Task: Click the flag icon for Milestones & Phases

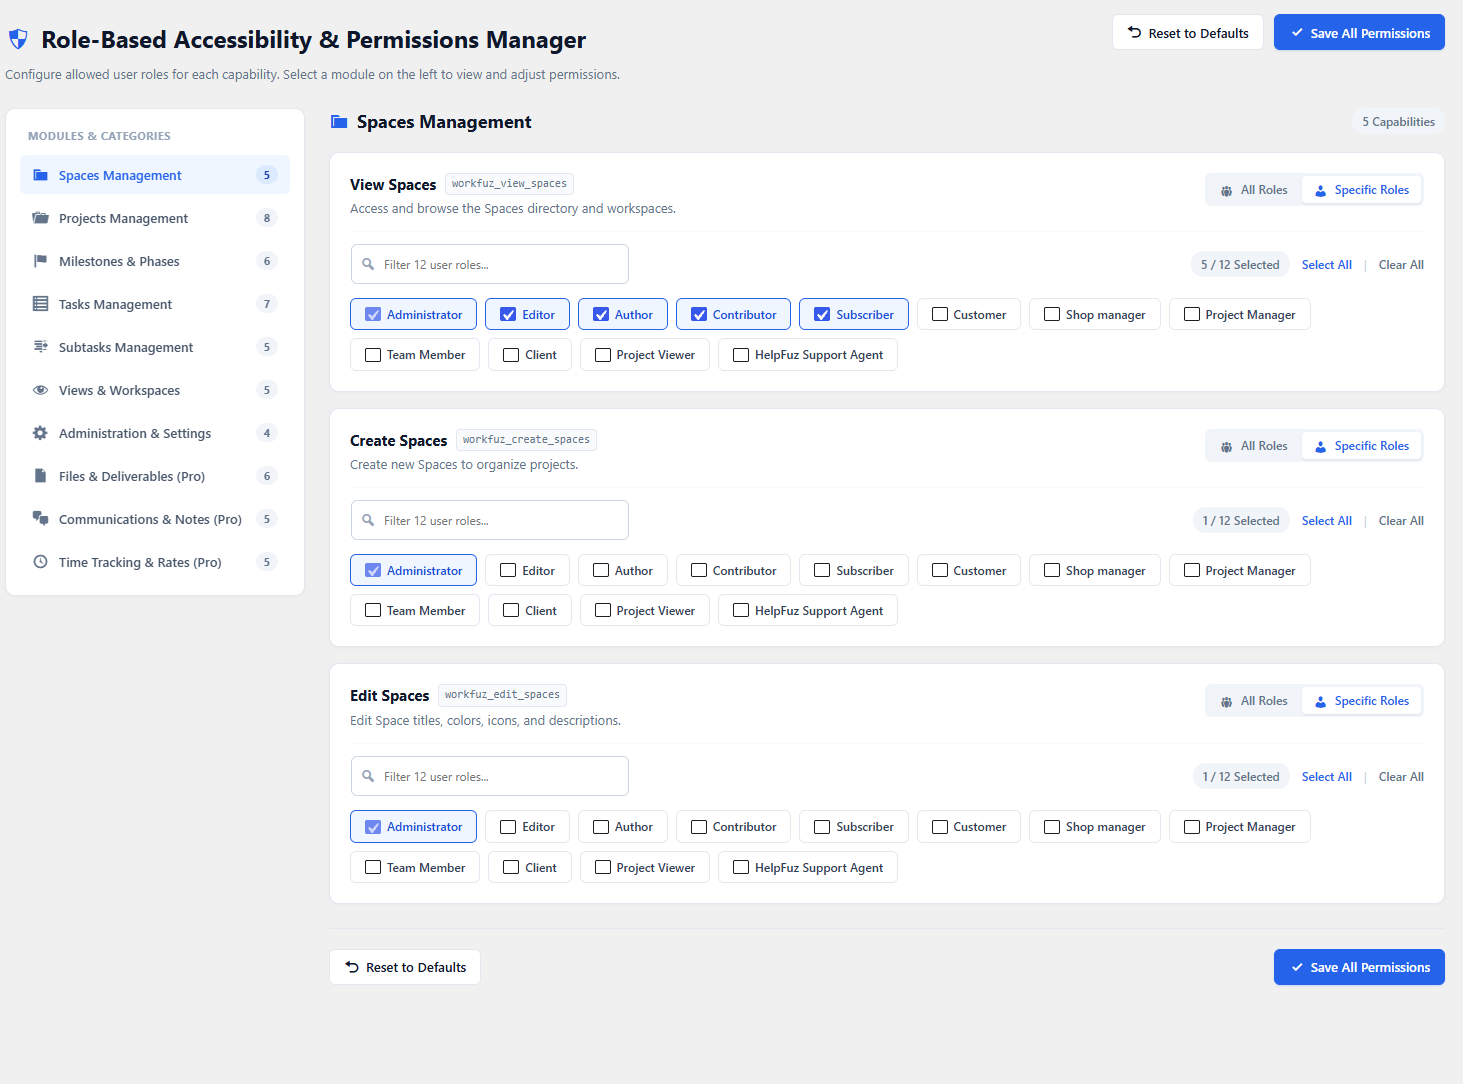Action: click(40, 261)
